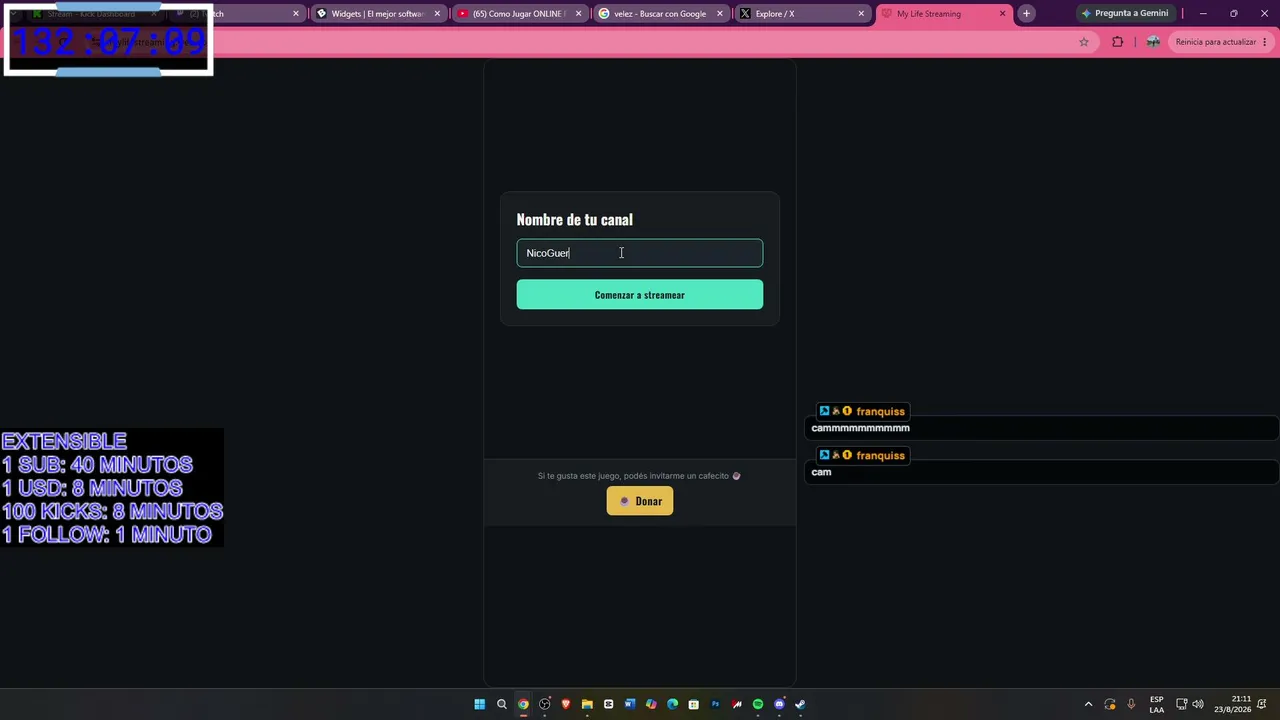Click the Donar button
Viewport: 1280px width, 720px height.
tap(640, 501)
